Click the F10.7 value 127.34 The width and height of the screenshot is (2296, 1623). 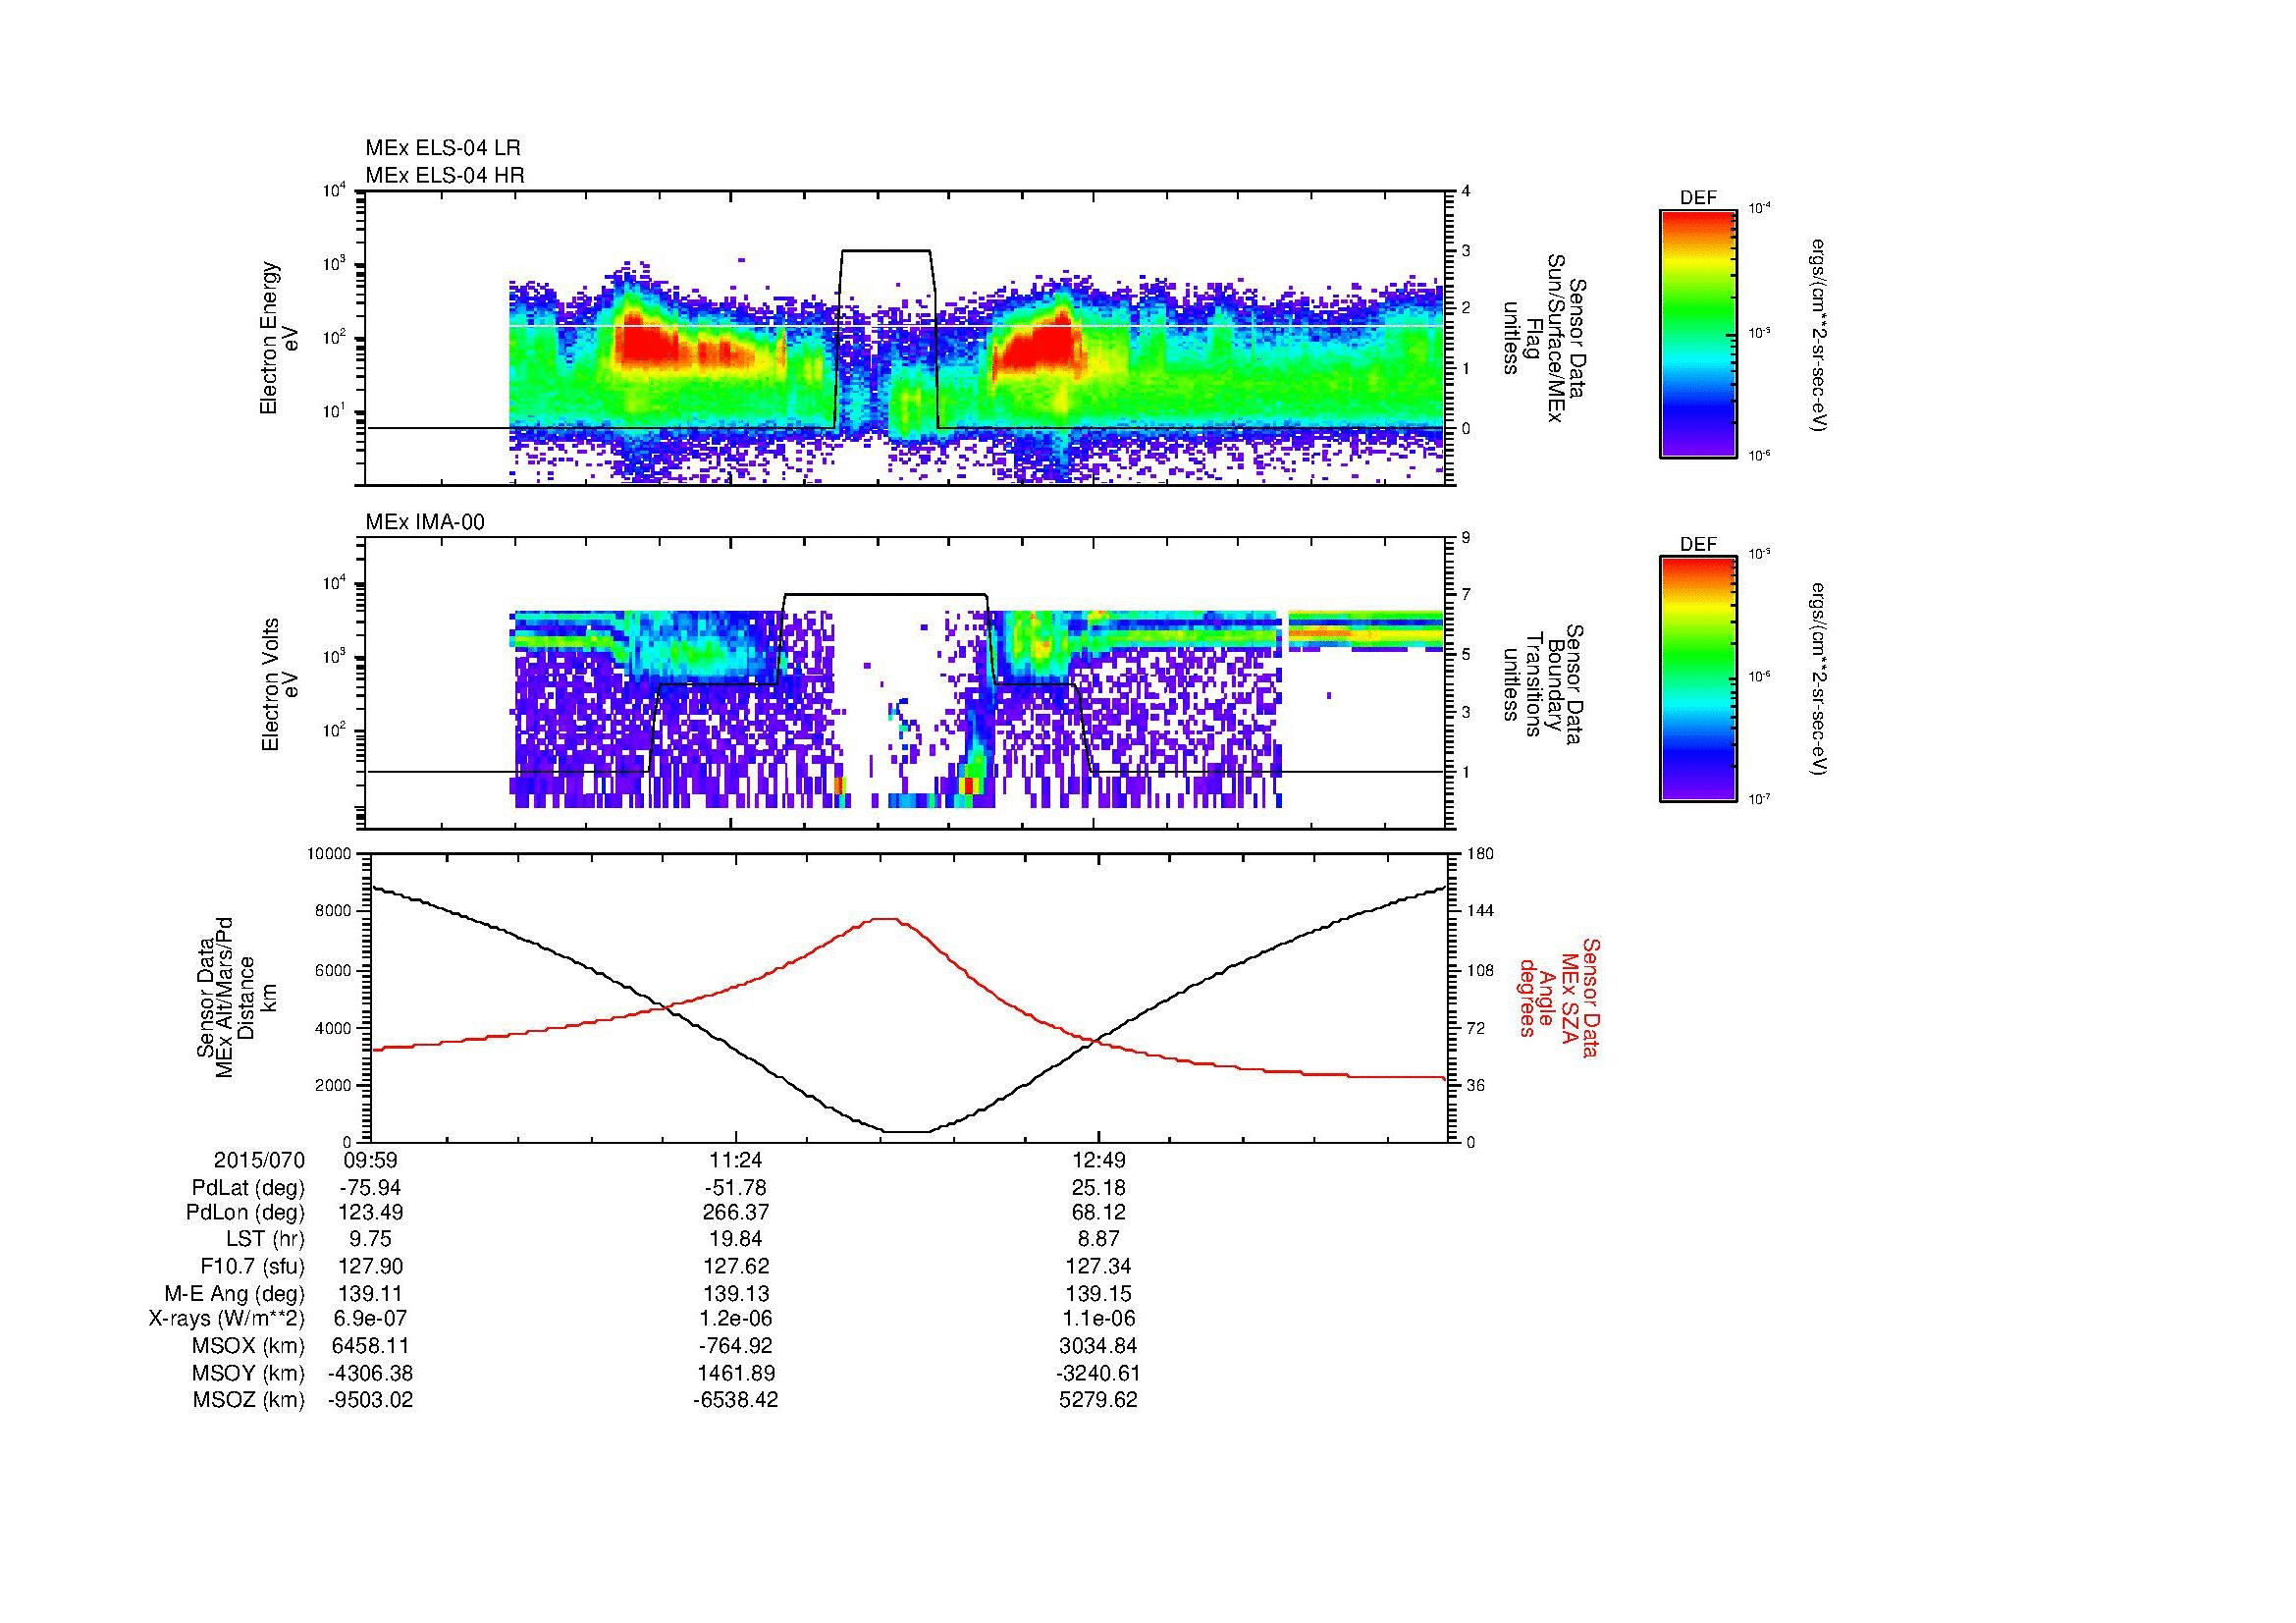pos(1099,1266)
